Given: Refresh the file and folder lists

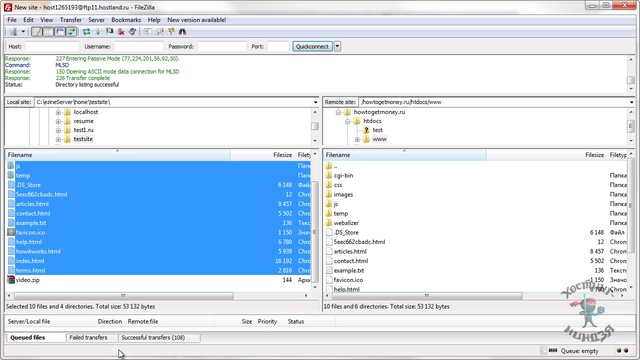Looking at the screenshot, I should (x=87, y=31).
